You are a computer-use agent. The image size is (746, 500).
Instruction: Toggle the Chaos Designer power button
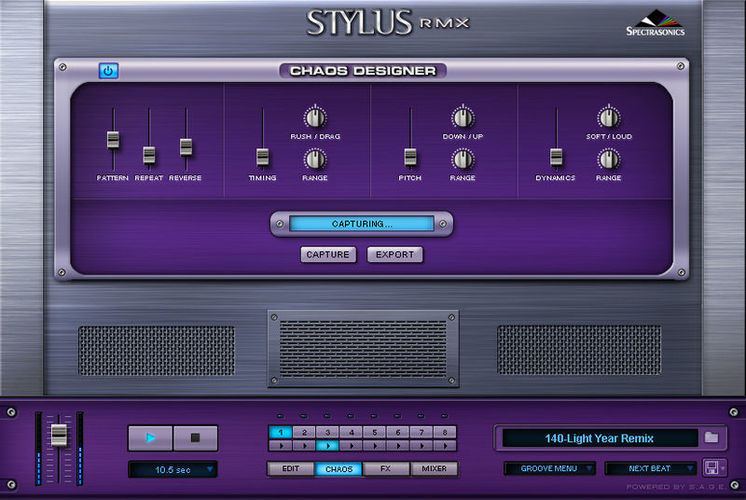108,71
